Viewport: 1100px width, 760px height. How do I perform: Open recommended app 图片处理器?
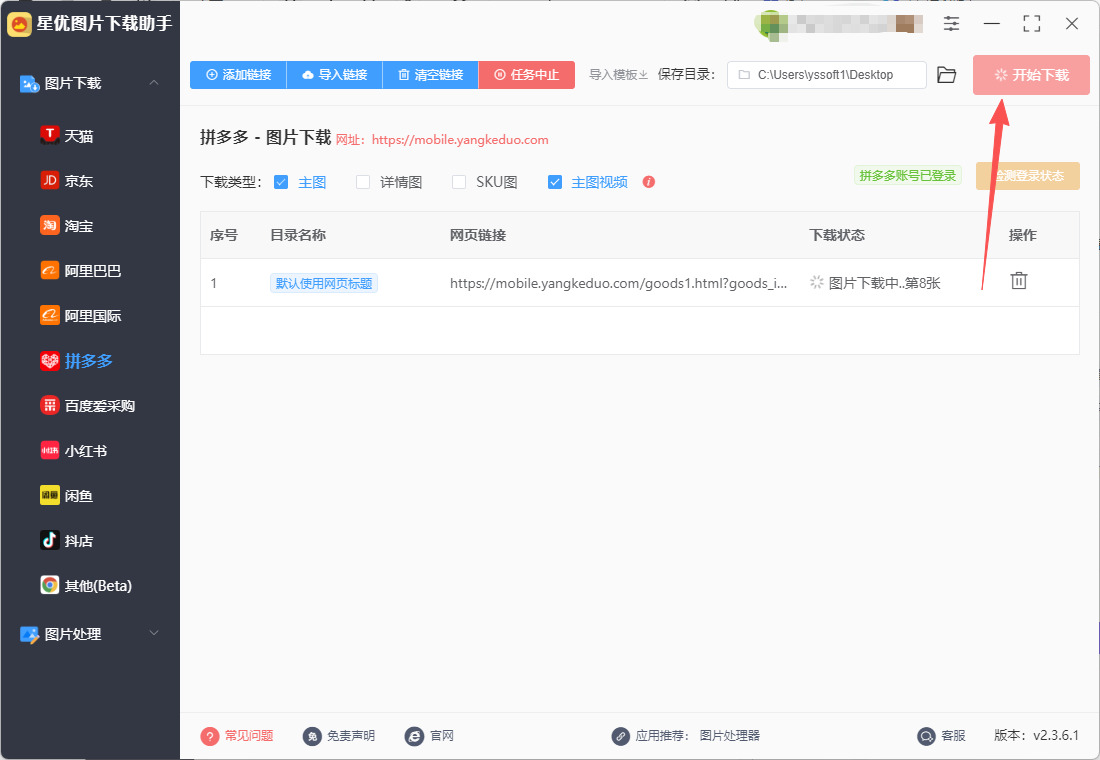click(730, 735)
